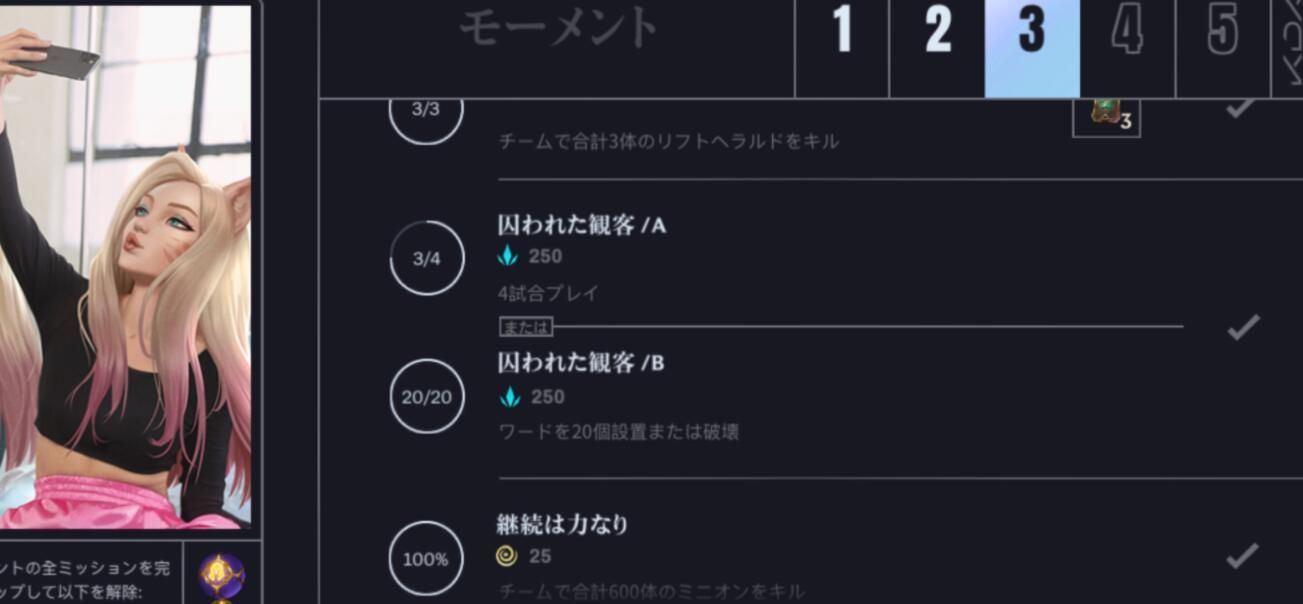Click the blue essence icon for 囚われた観客 /A reward
This screenshot has height=604, width=1303.
510,257
